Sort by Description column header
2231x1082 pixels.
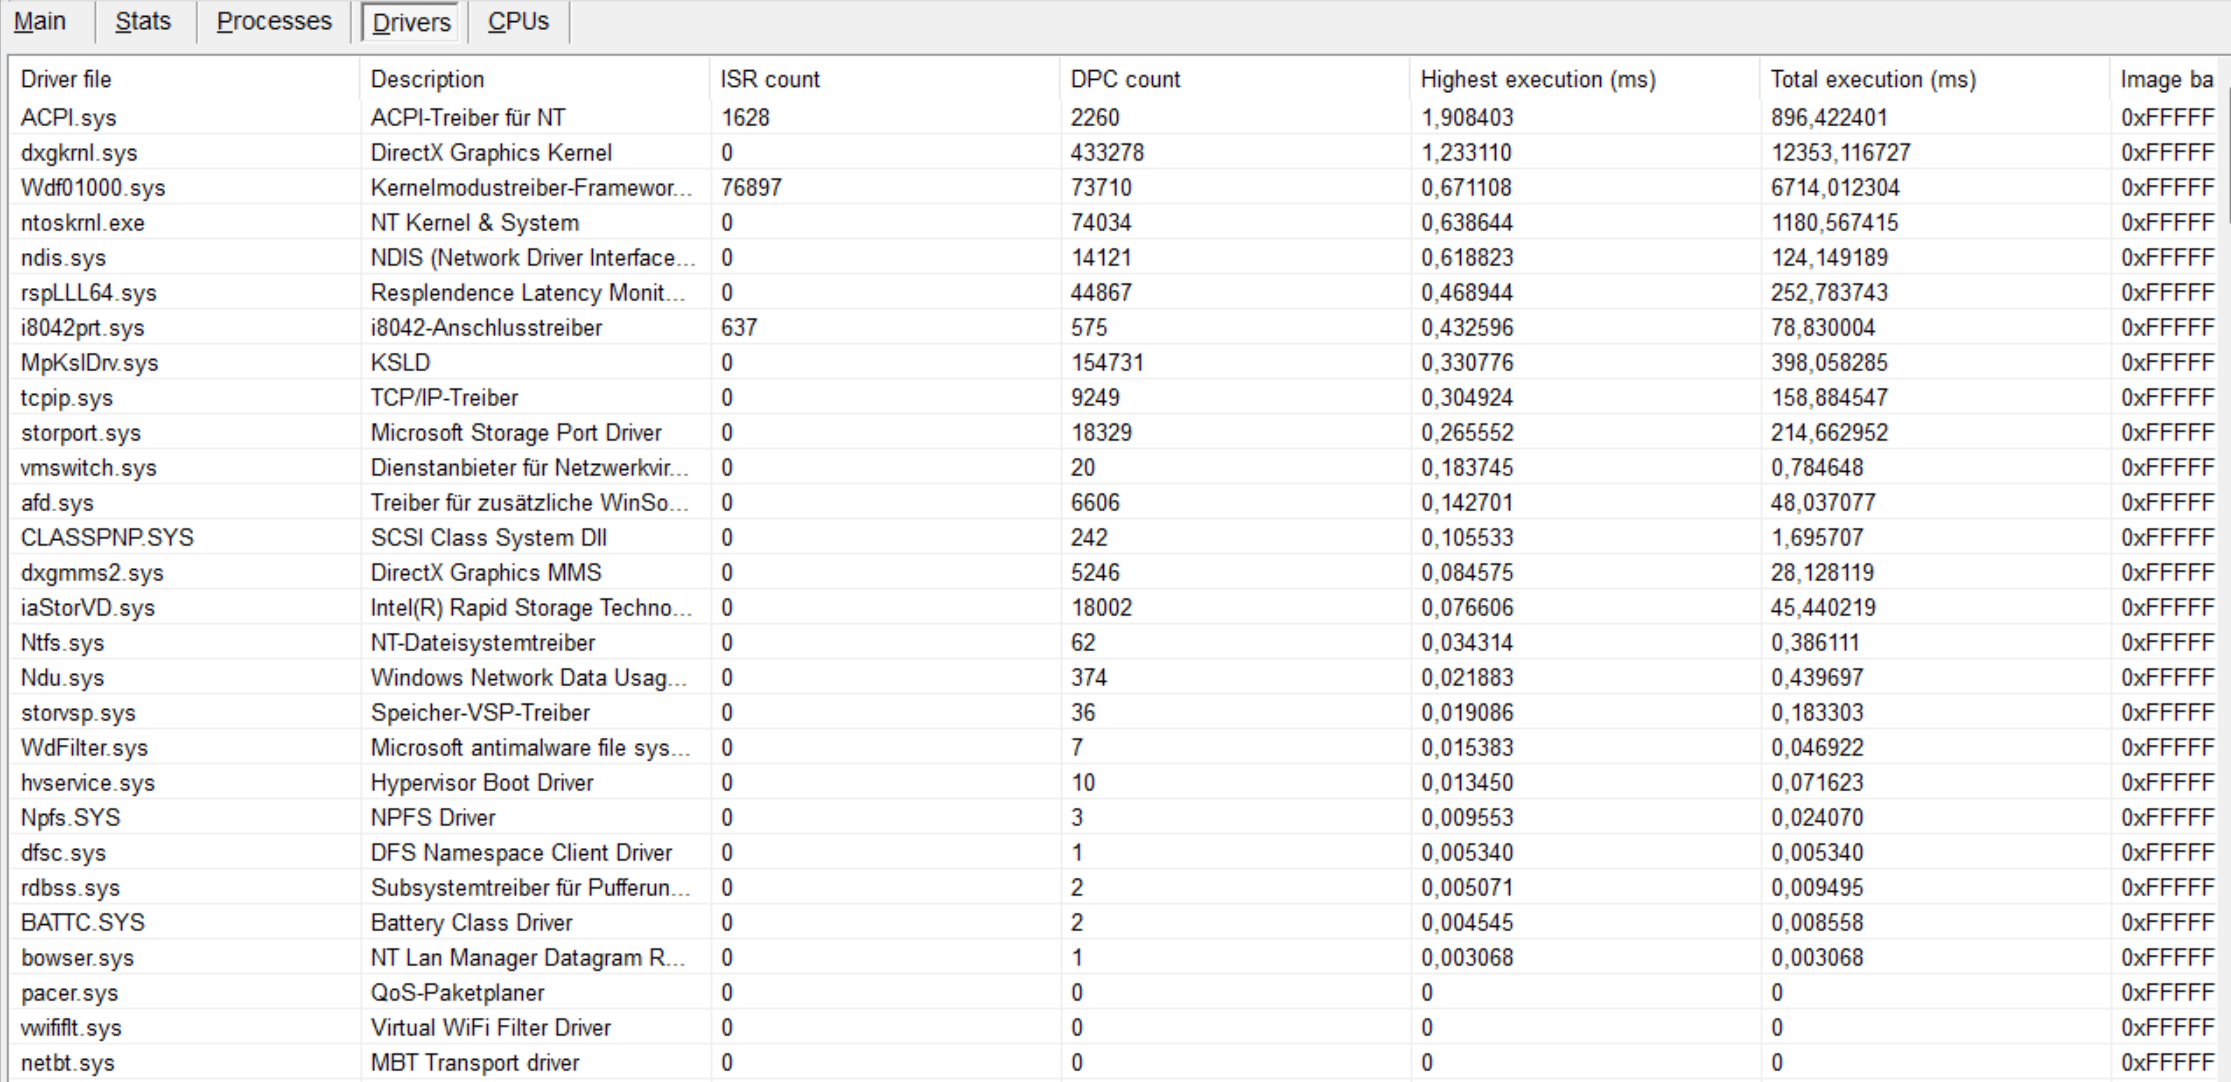[427, 79]
